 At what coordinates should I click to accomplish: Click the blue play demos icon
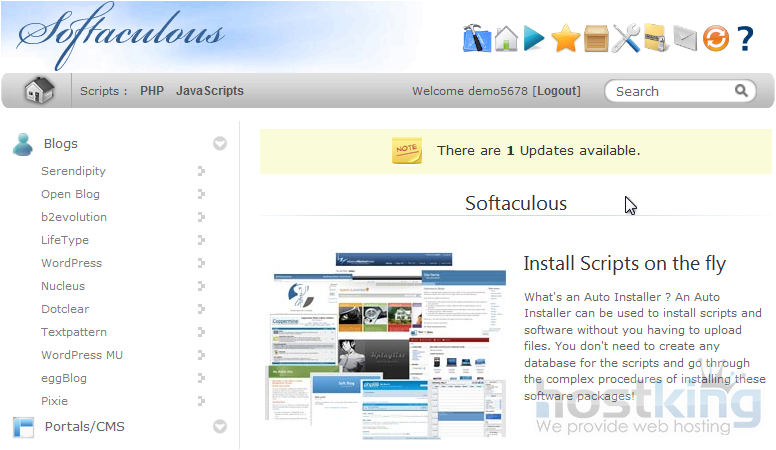pos(535,38)
